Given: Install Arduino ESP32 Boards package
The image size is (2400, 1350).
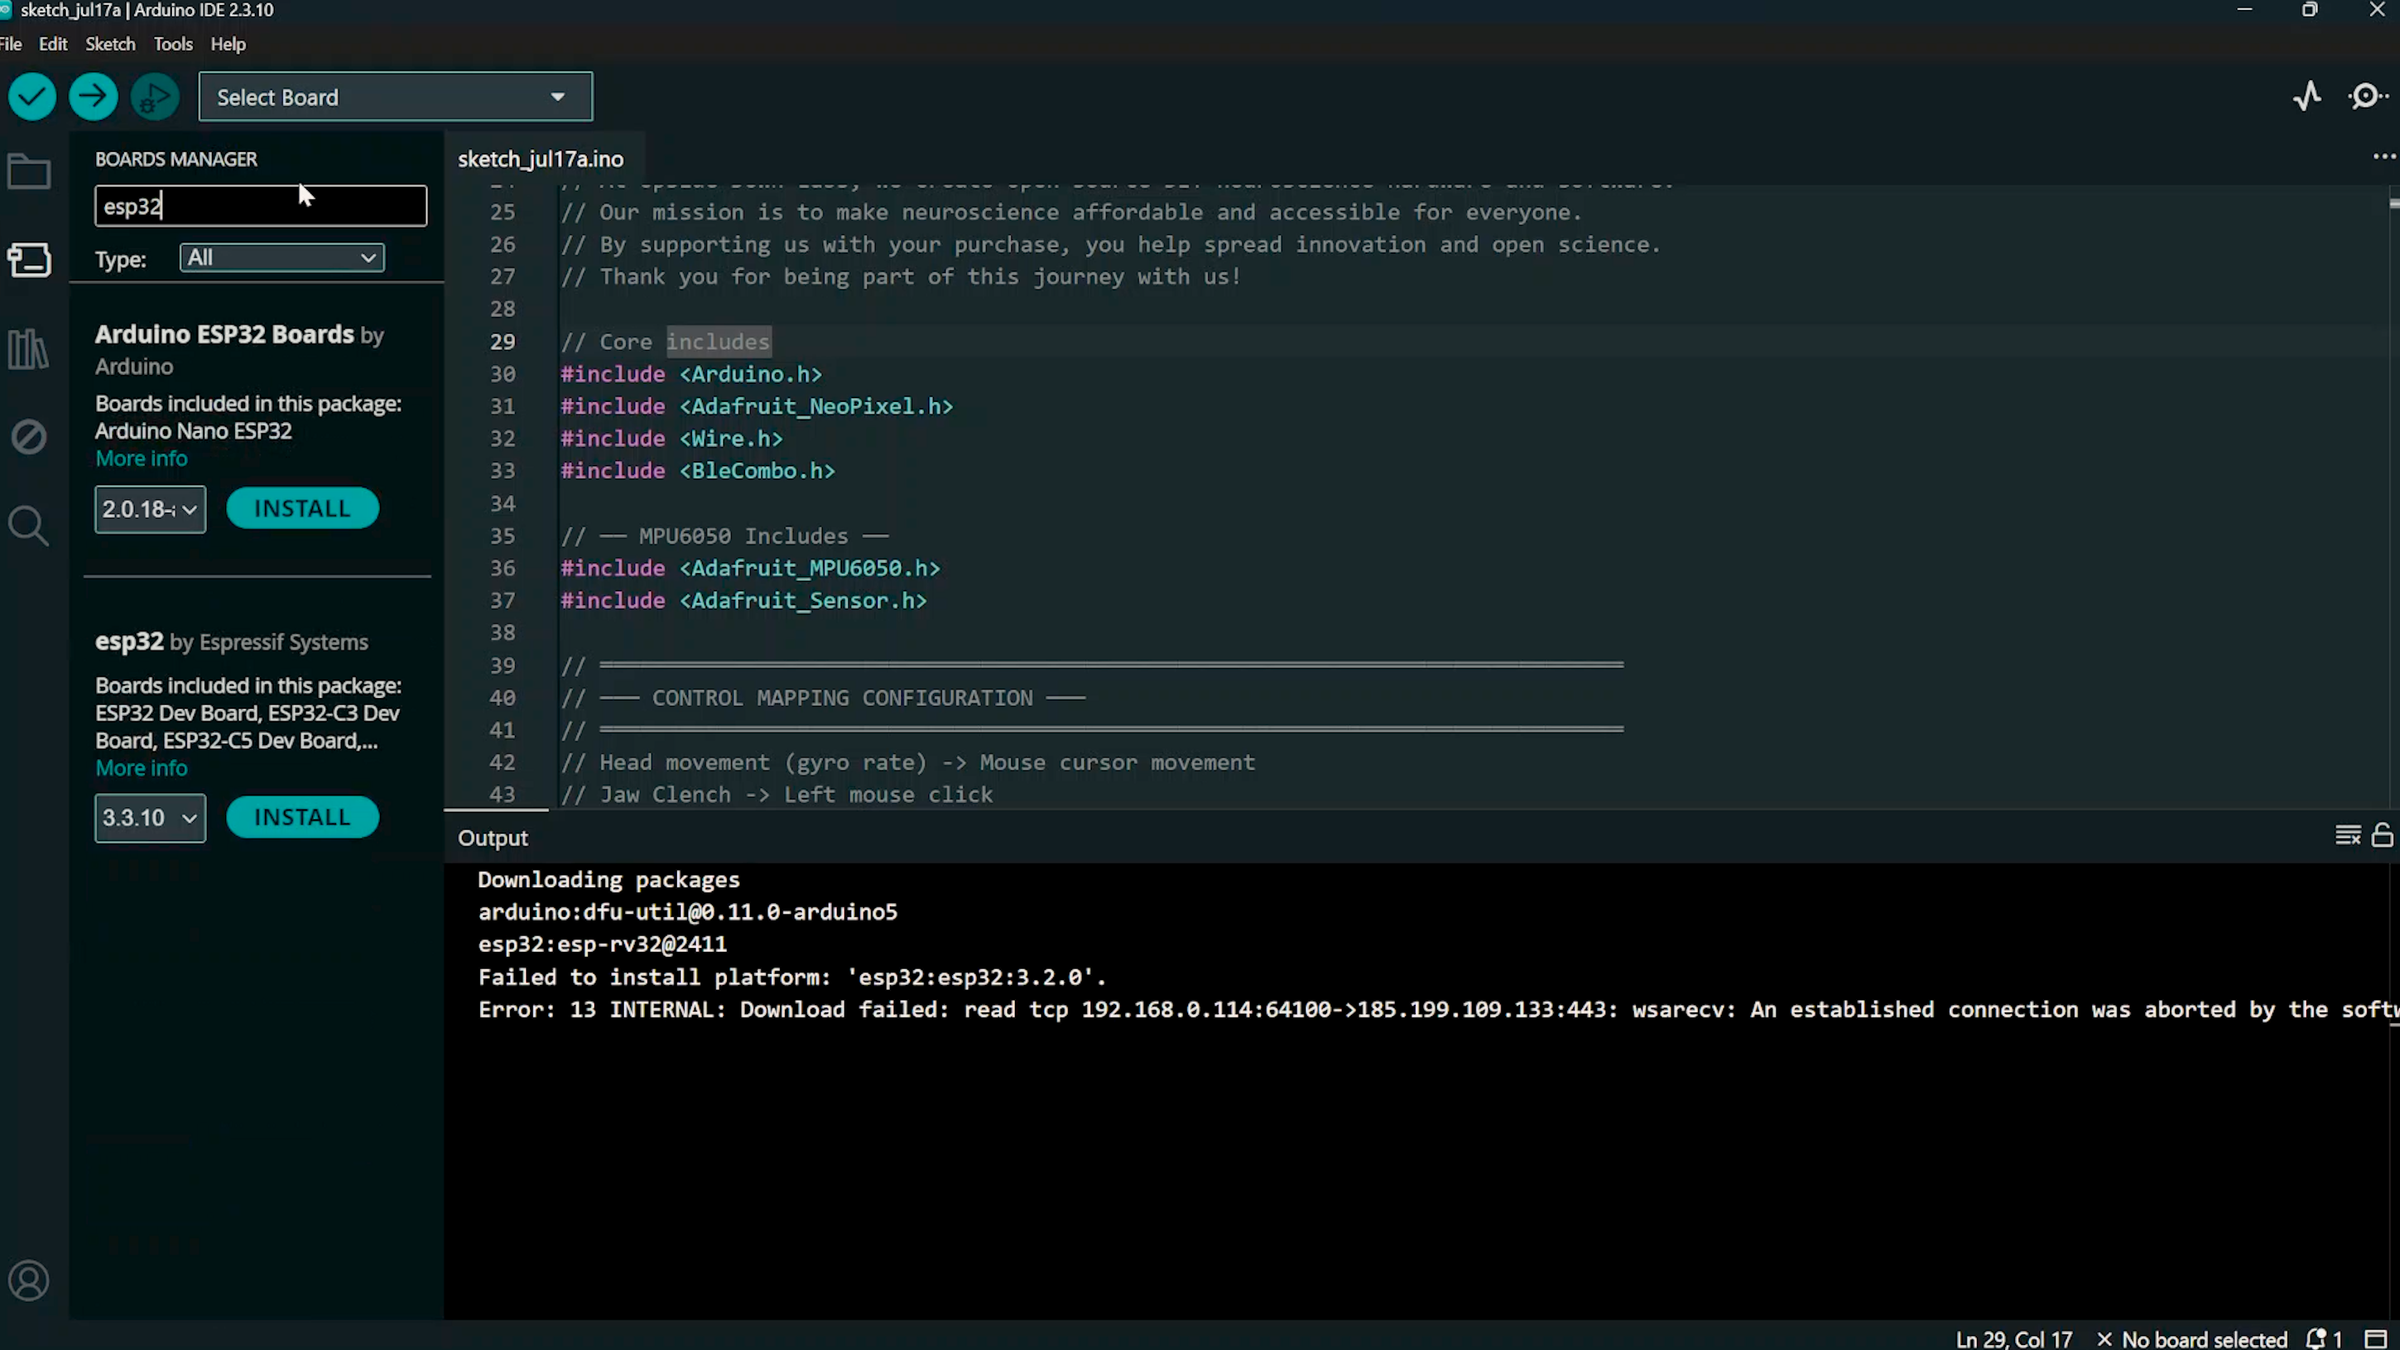Looking at the screenshot, I should pyautogui.click(x=302, y=508).
